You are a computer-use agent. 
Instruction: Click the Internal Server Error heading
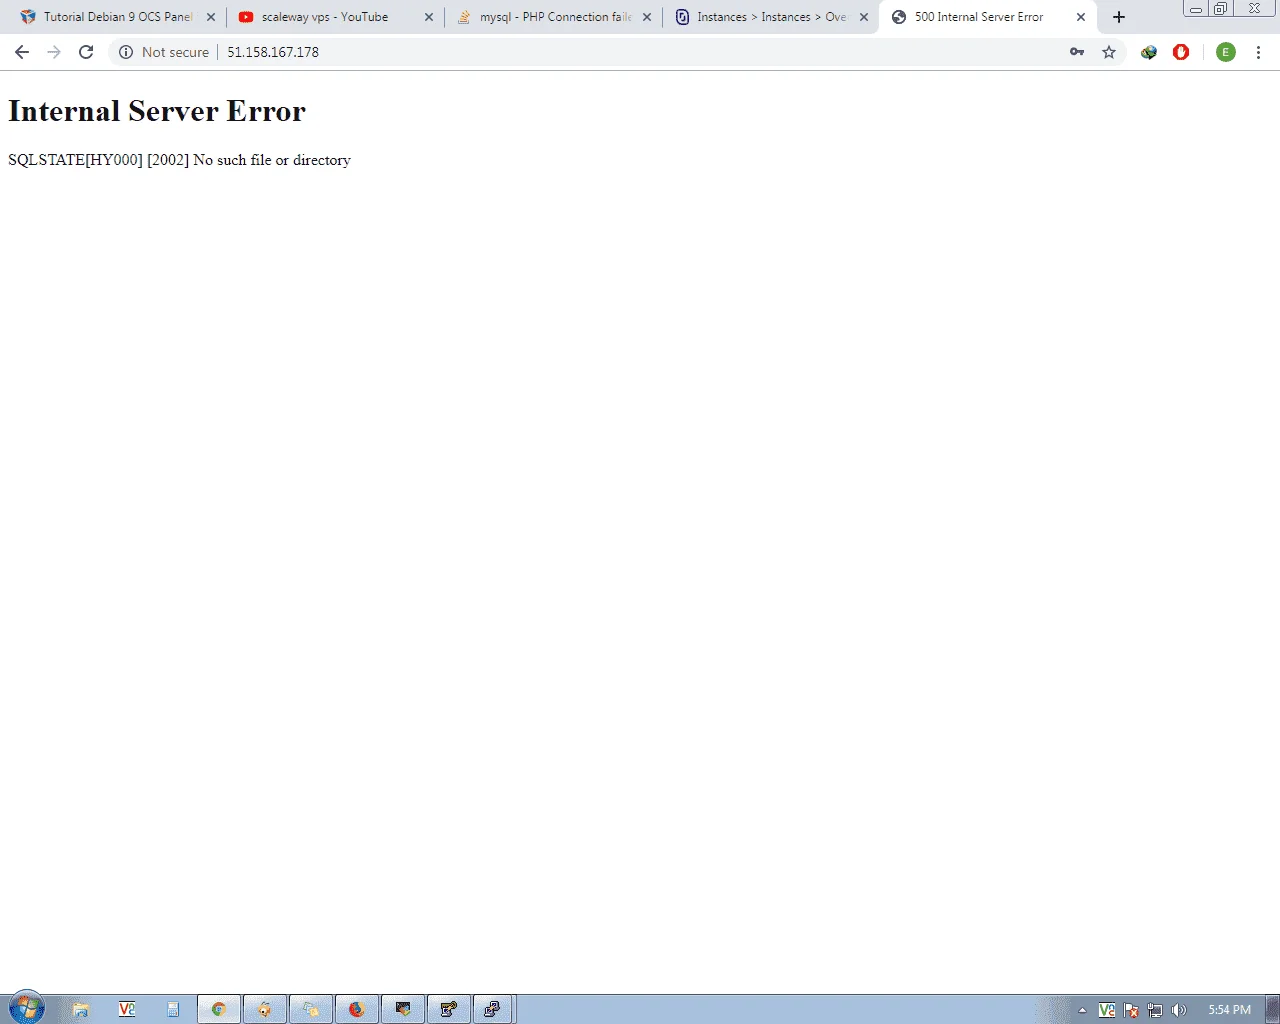[157, 111]
